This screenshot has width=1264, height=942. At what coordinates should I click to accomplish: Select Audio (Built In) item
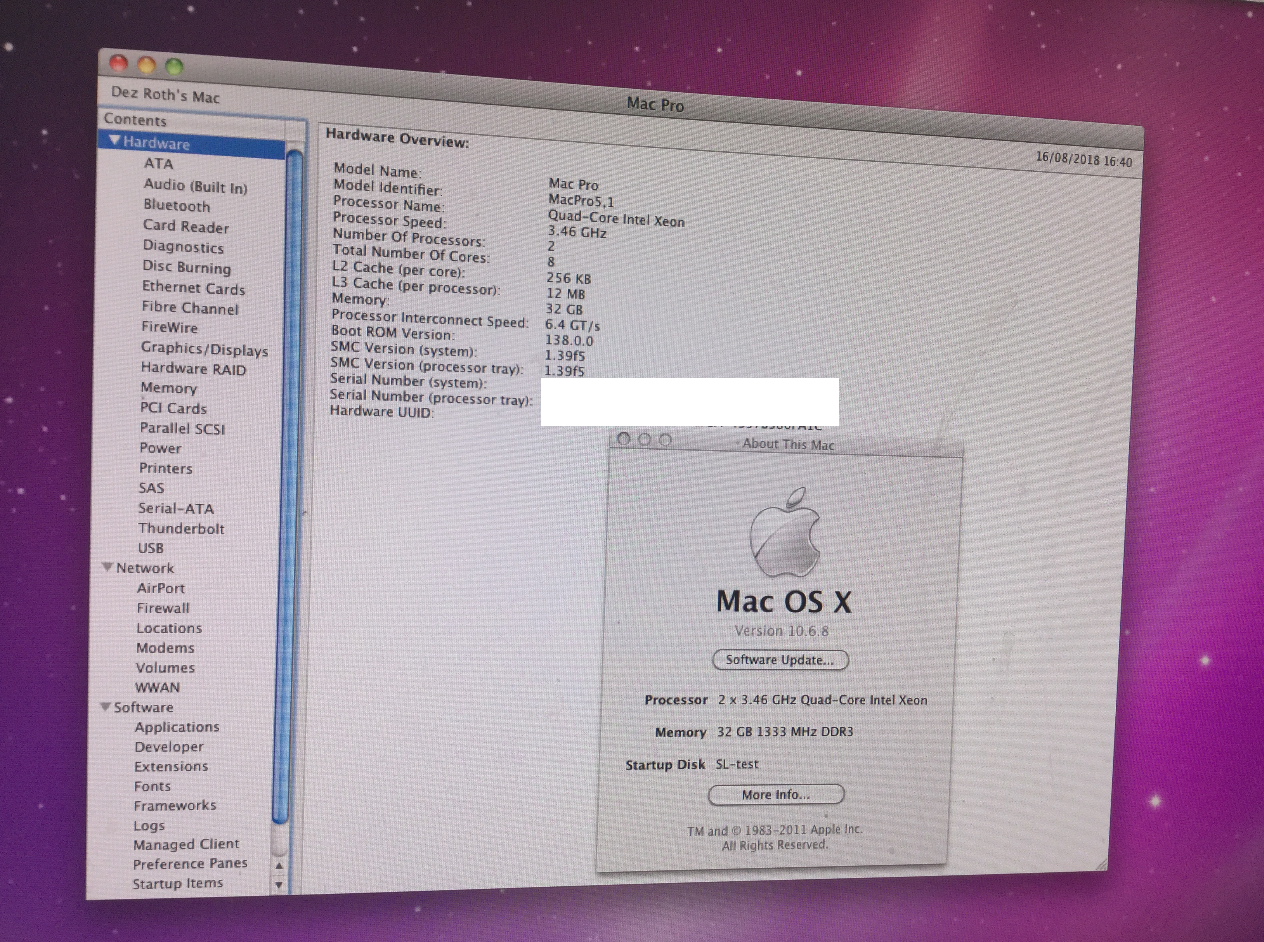coord(195,186)
